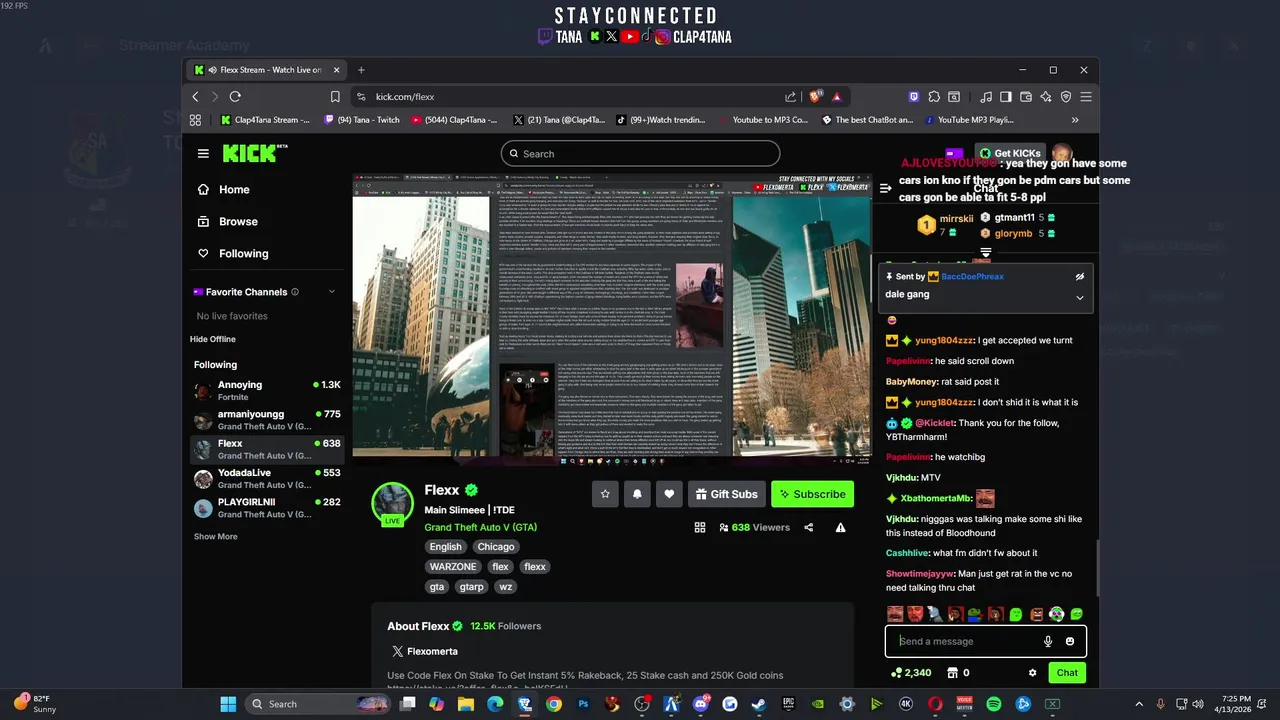Select the gtarp tag

pos(472,587)
